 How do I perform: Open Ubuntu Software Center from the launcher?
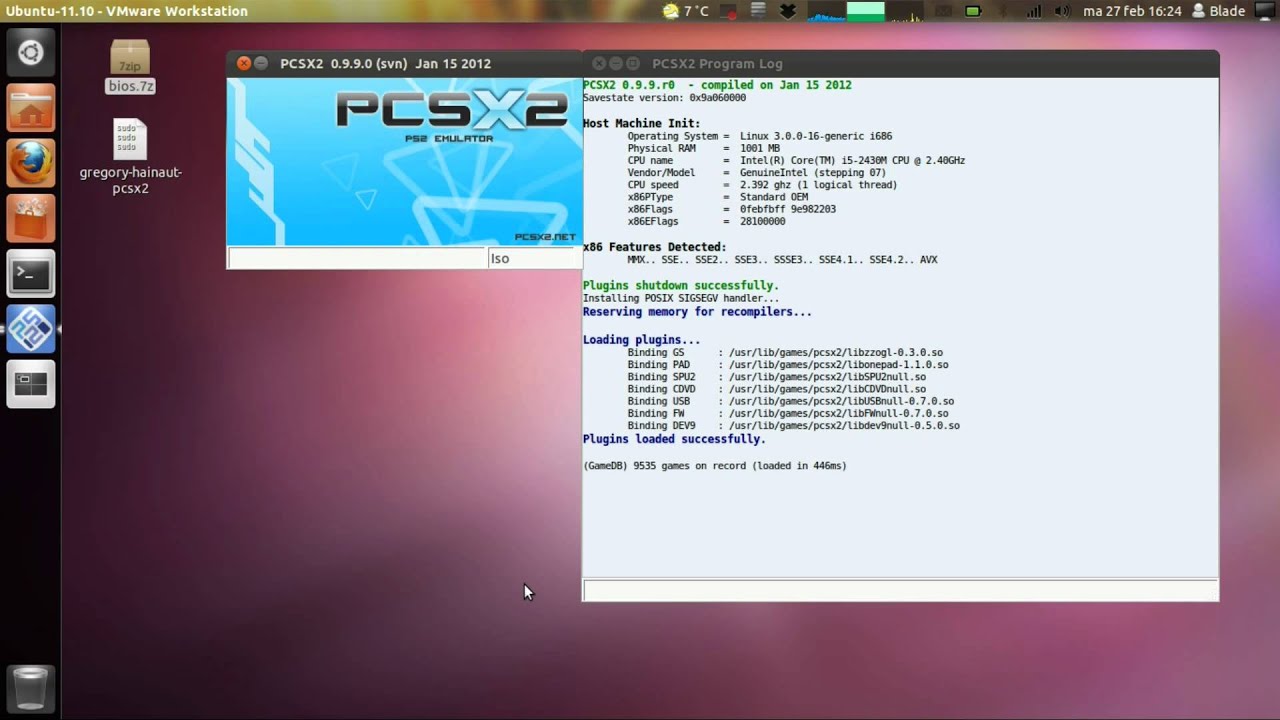(31, 218)
